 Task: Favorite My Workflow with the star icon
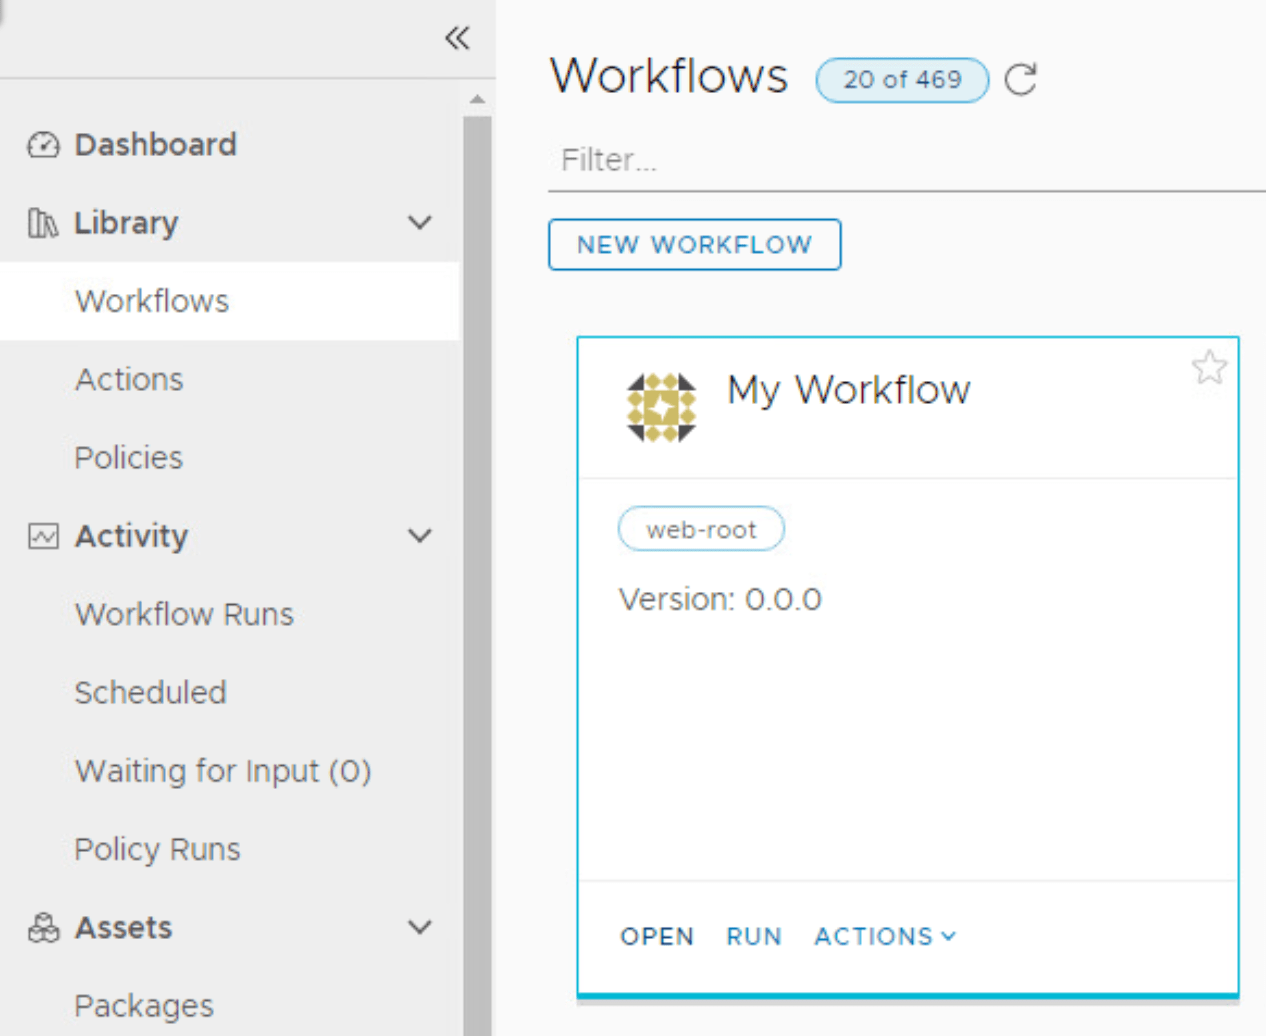tap(1209, 368)
